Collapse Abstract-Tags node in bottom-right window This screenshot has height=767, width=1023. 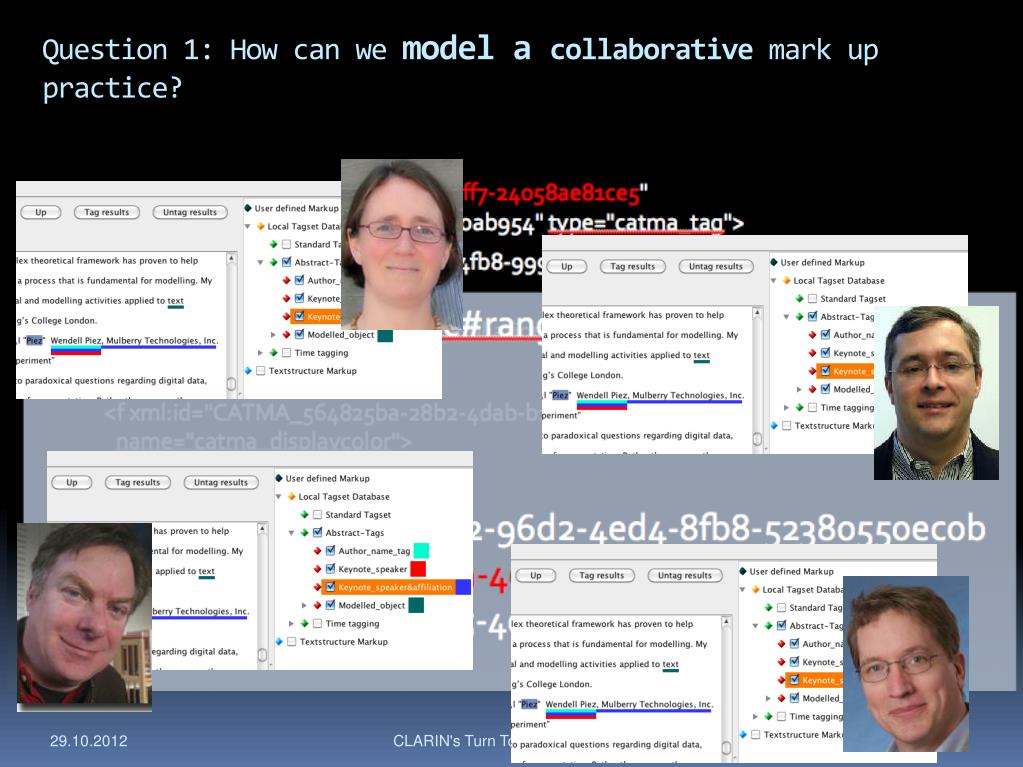[x=756, y=626]
